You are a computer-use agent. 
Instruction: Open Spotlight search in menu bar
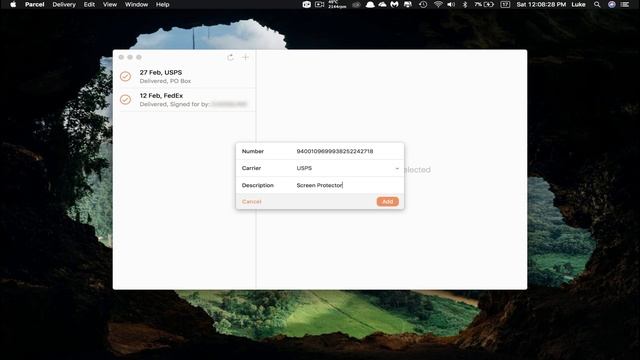[x=597, y=4]
